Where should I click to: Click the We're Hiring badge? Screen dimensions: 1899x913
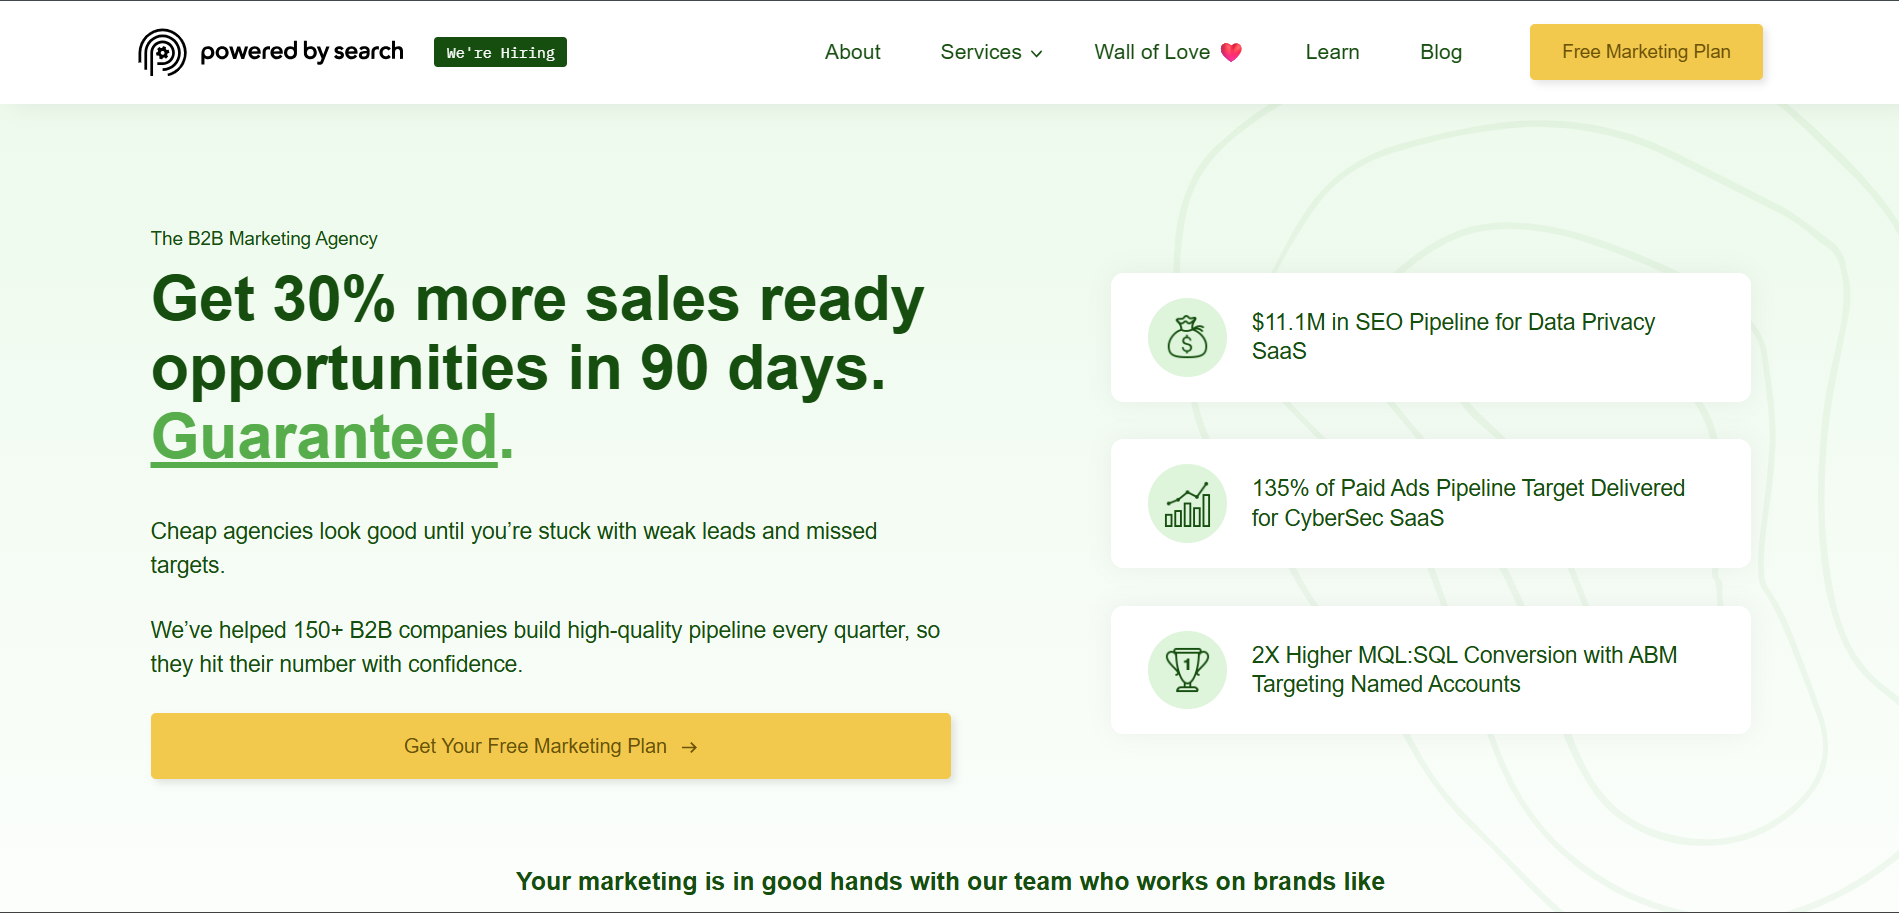500,52
